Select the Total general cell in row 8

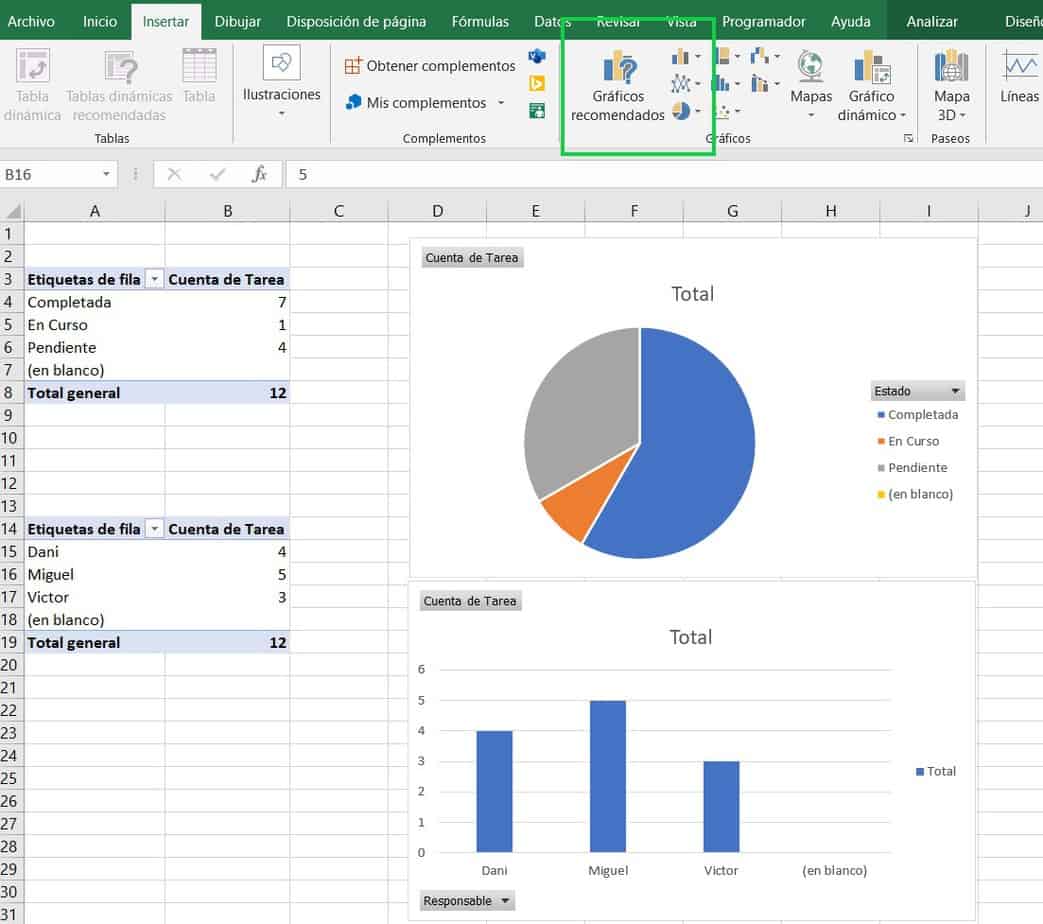94,393
